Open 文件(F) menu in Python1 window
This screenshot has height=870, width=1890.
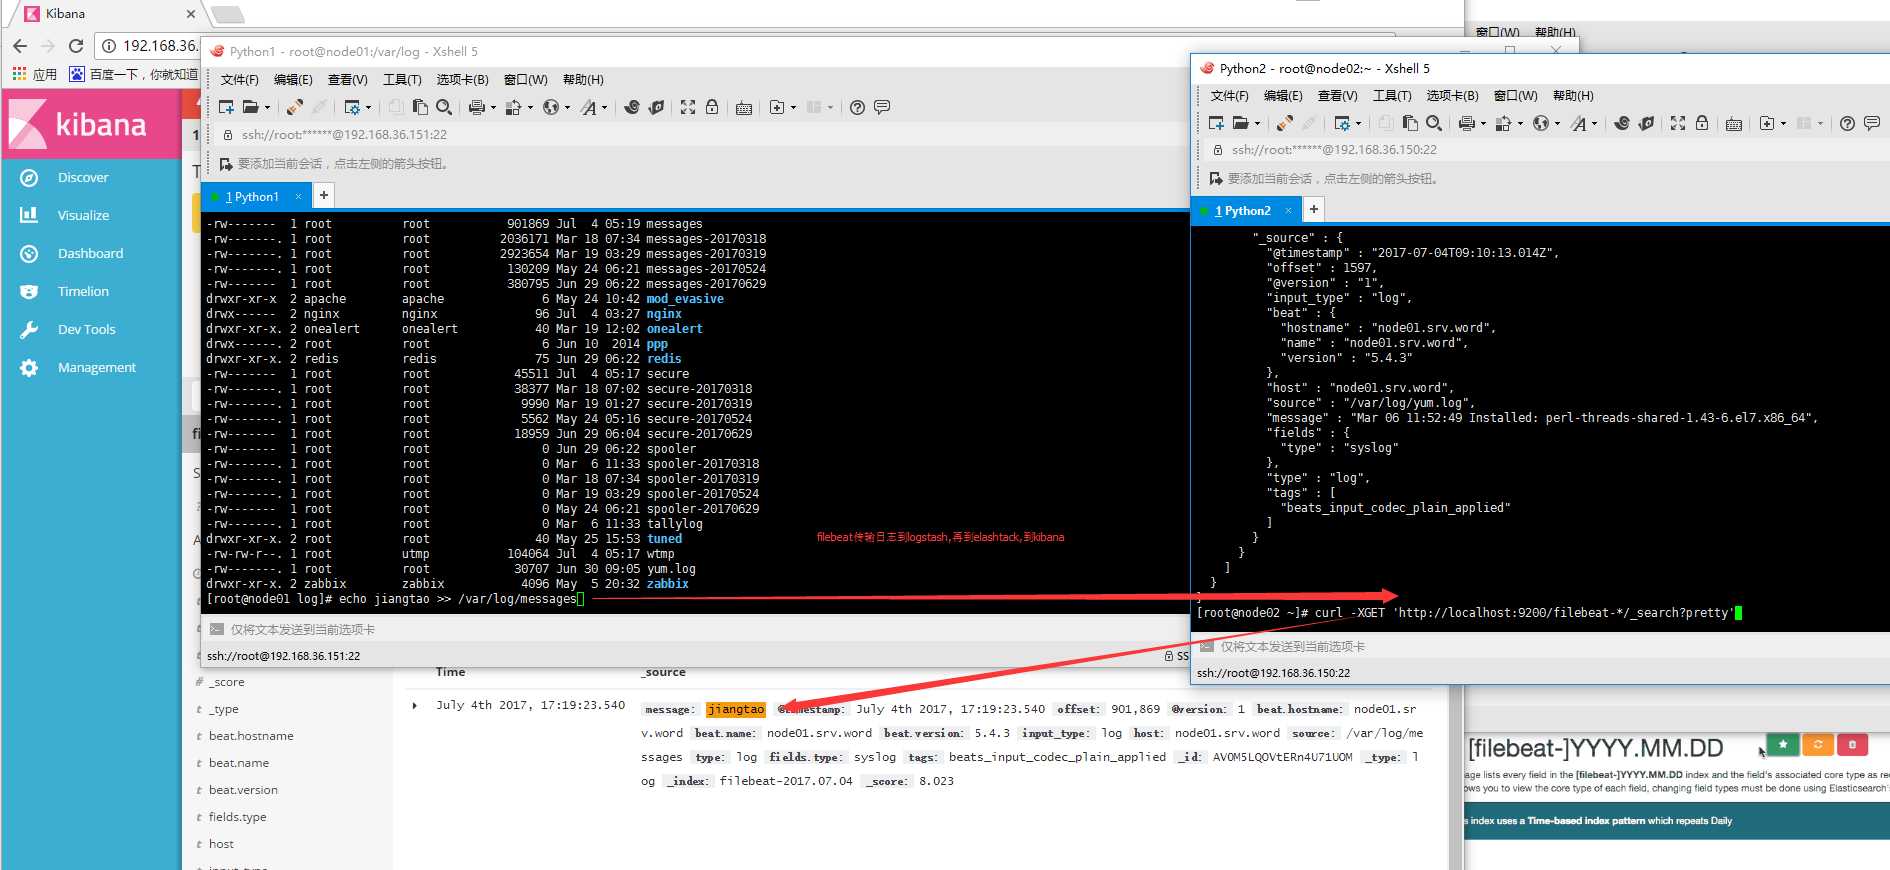click(239, 80)
